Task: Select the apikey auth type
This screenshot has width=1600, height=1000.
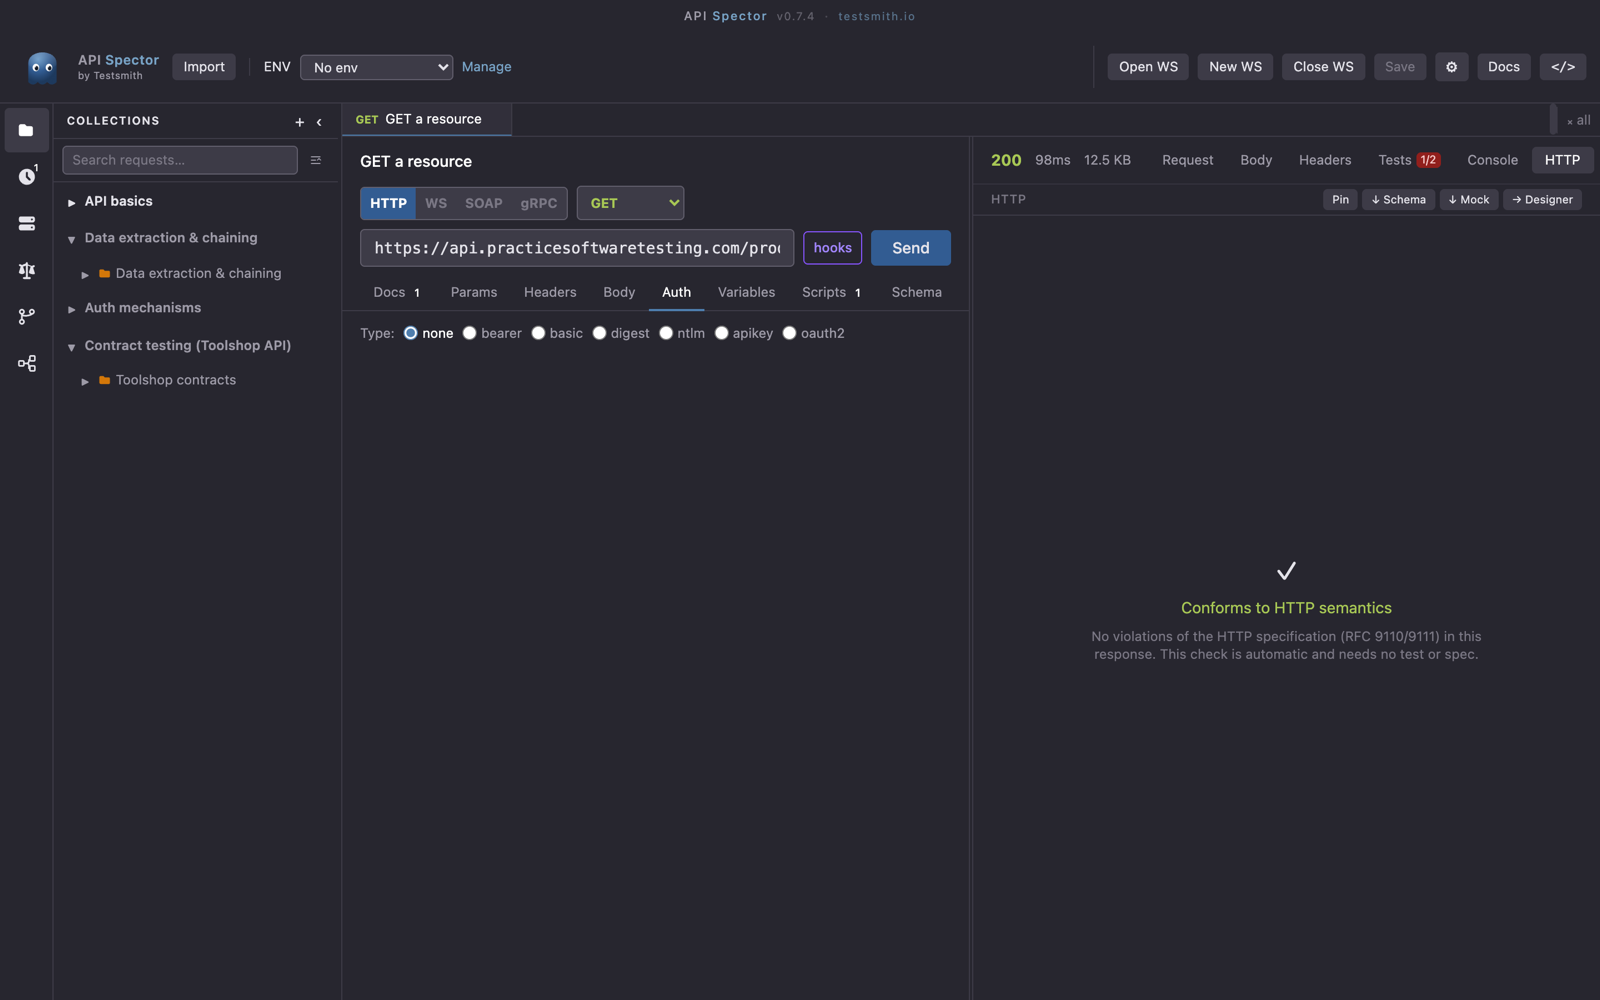Action: [721, 333]
